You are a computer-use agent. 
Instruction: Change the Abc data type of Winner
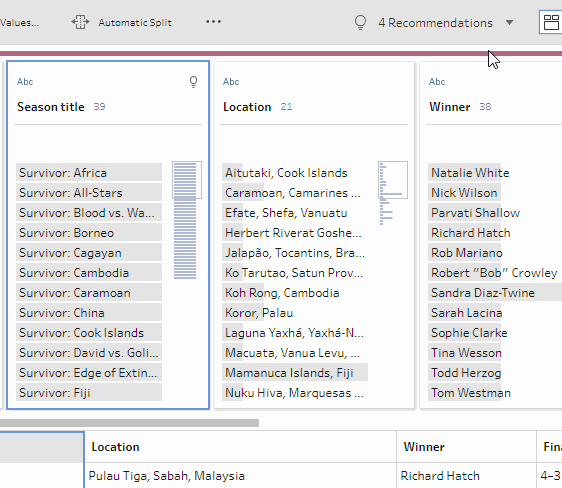(x=437, y=82)
